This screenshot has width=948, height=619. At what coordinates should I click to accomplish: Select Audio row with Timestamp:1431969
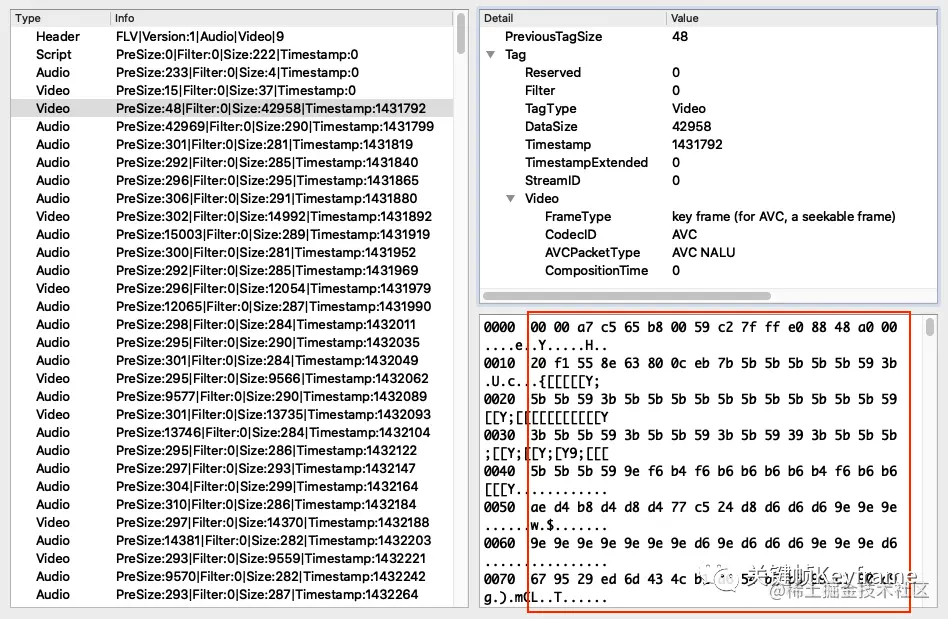tap(232, 270)
